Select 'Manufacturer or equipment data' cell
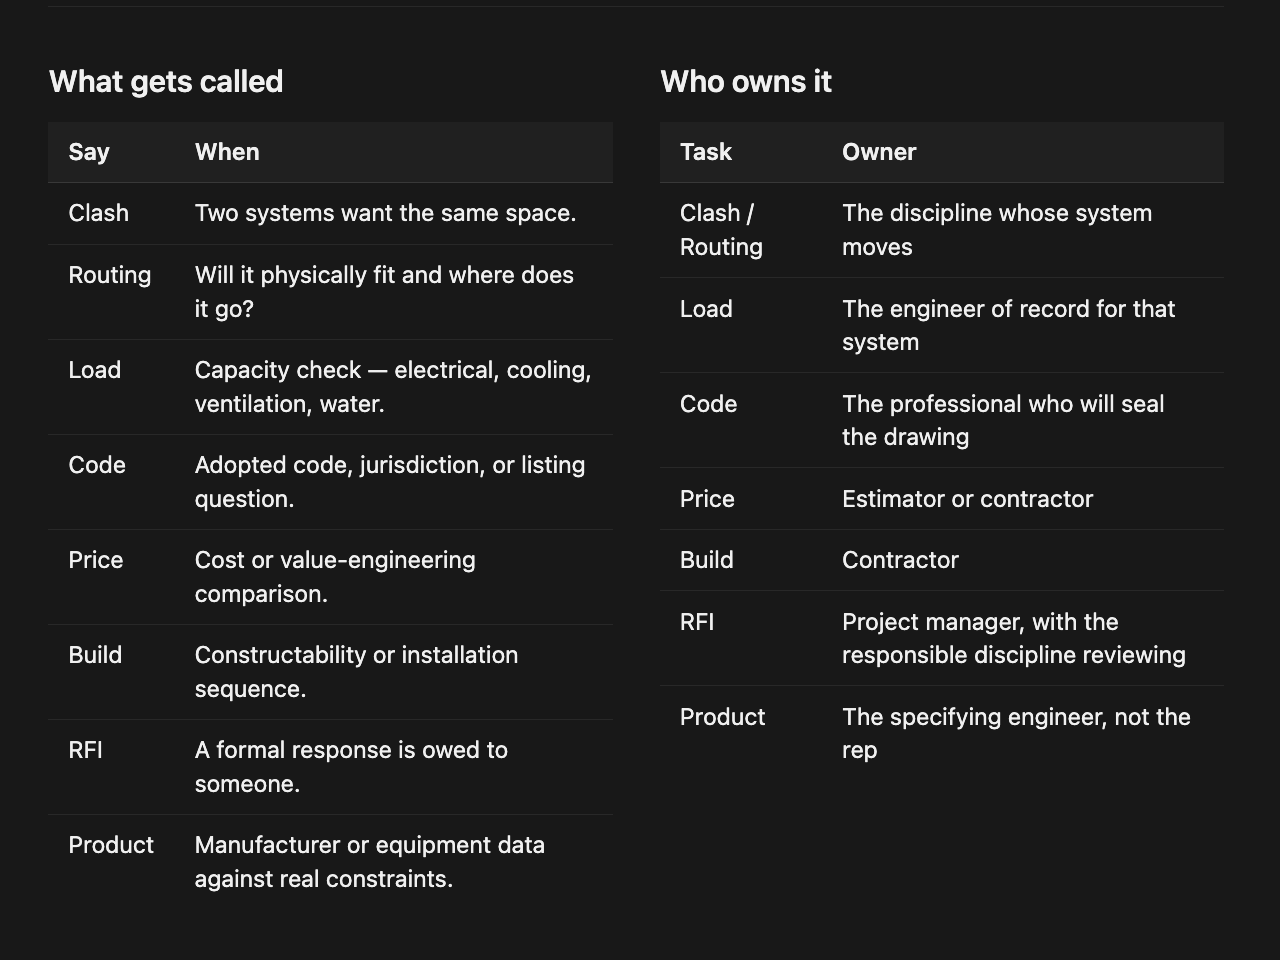 pyautogui.click(x=370, y=862)
